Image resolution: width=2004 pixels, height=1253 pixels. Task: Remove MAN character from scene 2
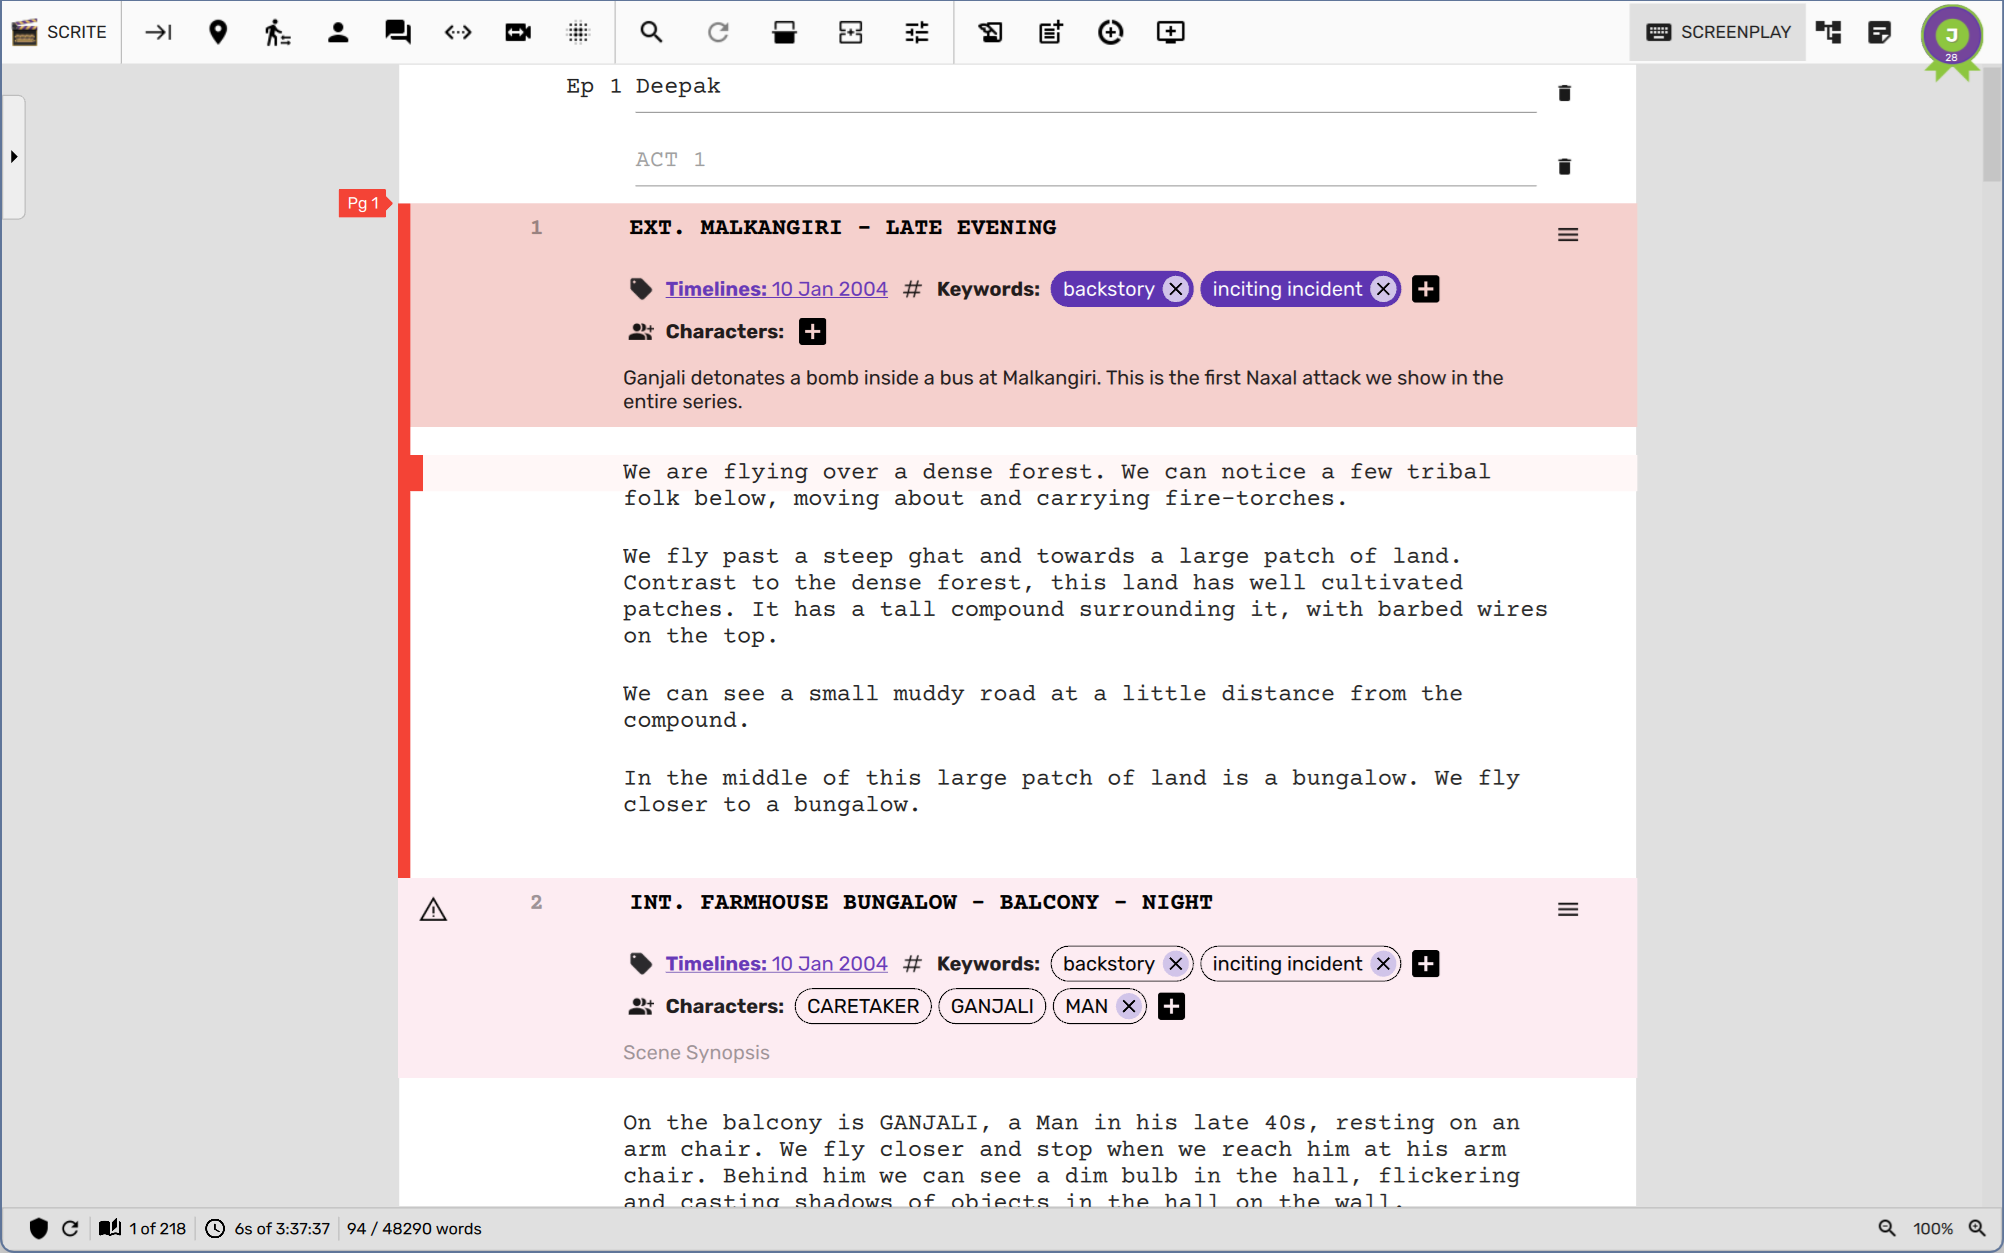(x=1129, y=1006)
